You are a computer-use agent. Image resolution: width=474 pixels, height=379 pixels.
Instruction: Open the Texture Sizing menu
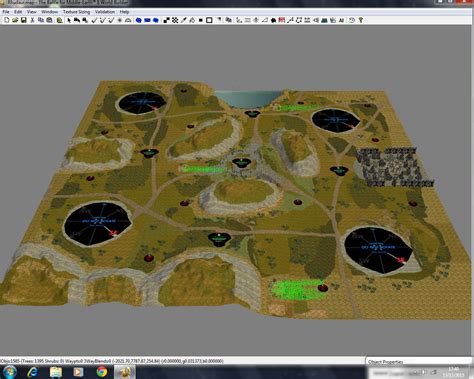(76, 12)
